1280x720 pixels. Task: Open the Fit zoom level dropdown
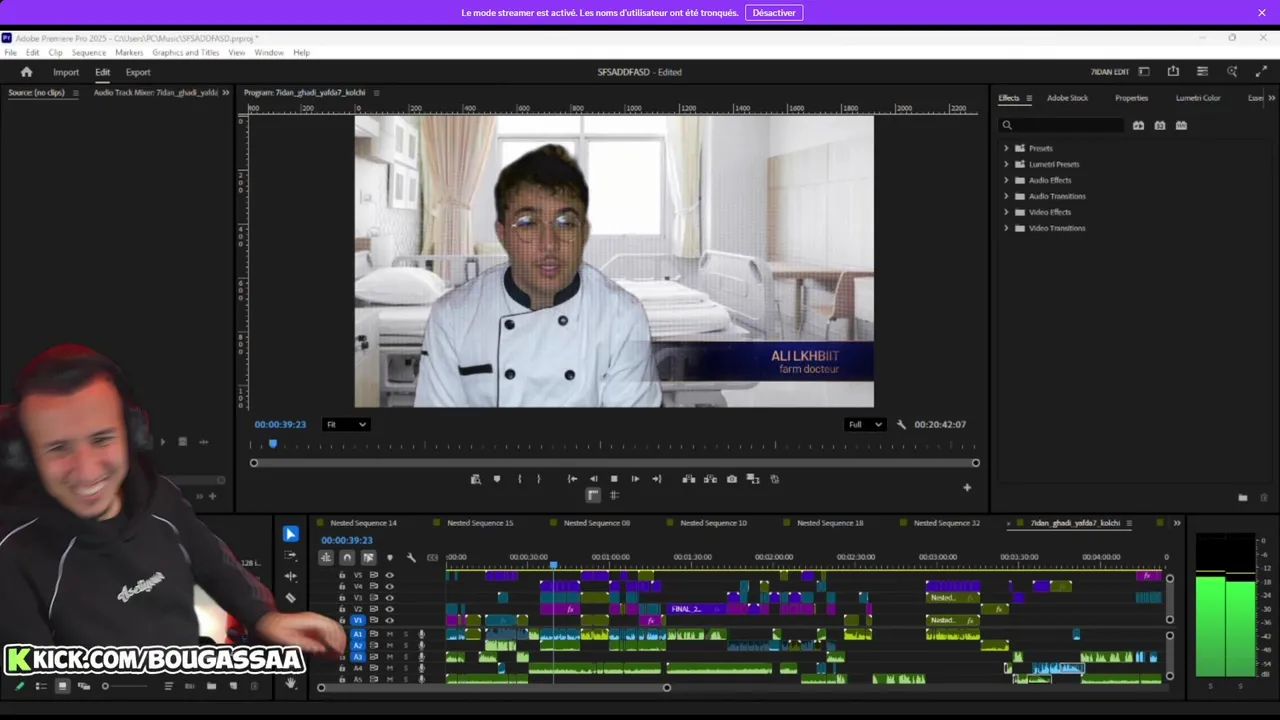346,424
